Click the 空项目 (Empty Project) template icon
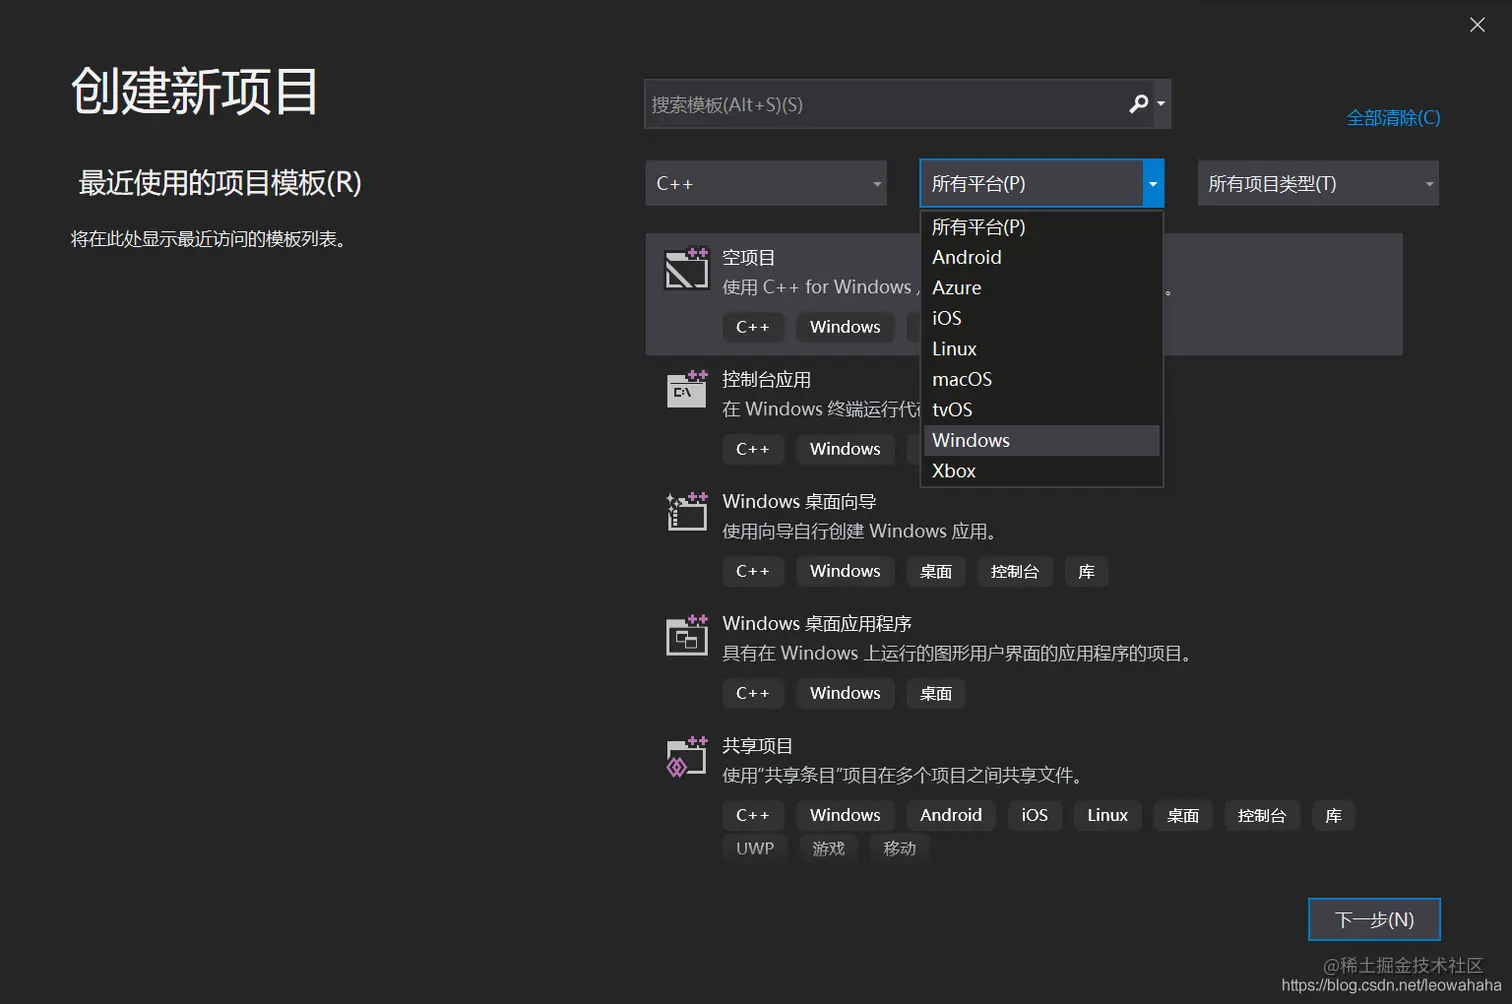Screen dimensions: 1512x1004 tap(686, 268)
